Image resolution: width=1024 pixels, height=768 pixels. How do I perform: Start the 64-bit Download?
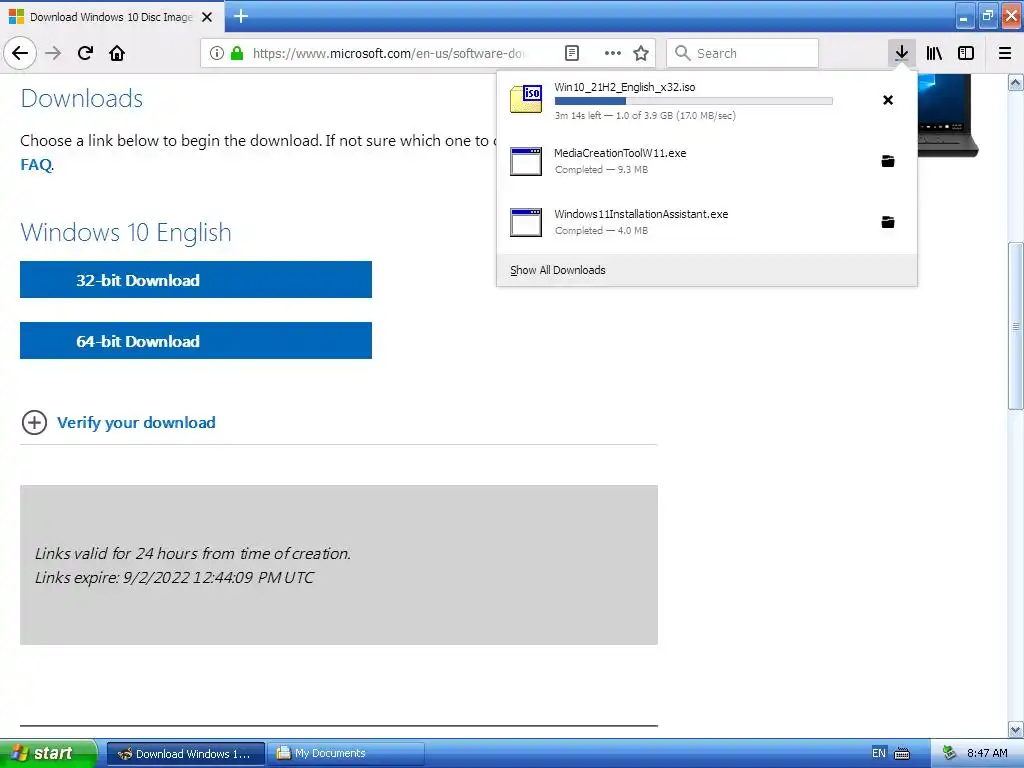(x=196, y=340)
